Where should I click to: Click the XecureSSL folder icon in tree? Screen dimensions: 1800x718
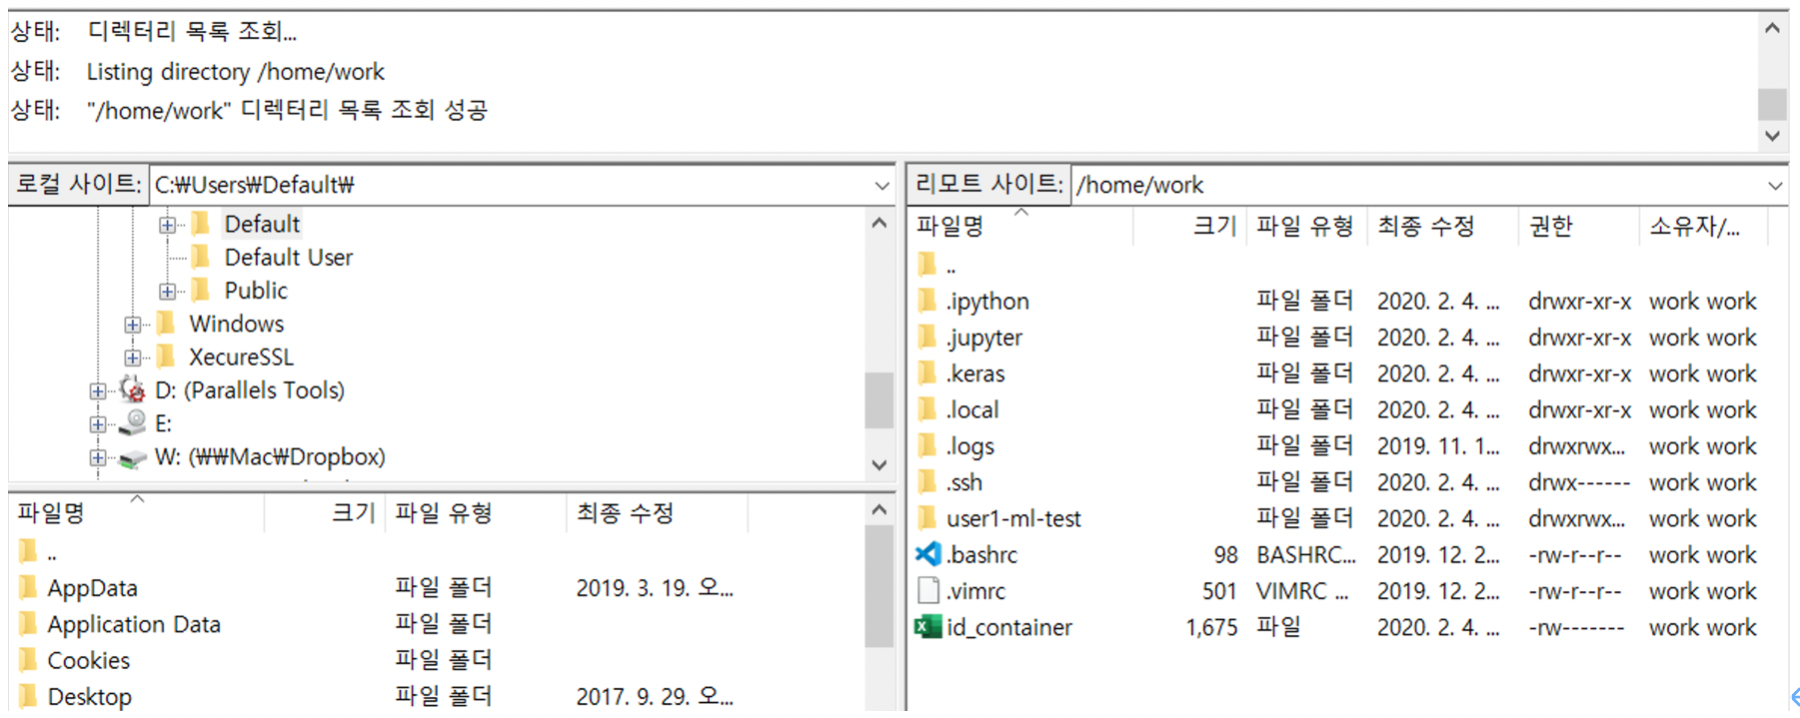[167, 356]
